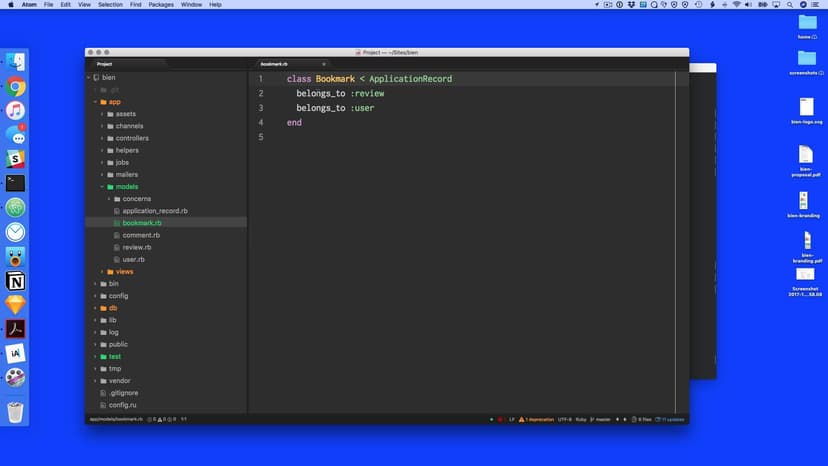Open user.rb in the tree view
Screen dimensions: 828x466
pyautogui.click(x=133, y=259)
